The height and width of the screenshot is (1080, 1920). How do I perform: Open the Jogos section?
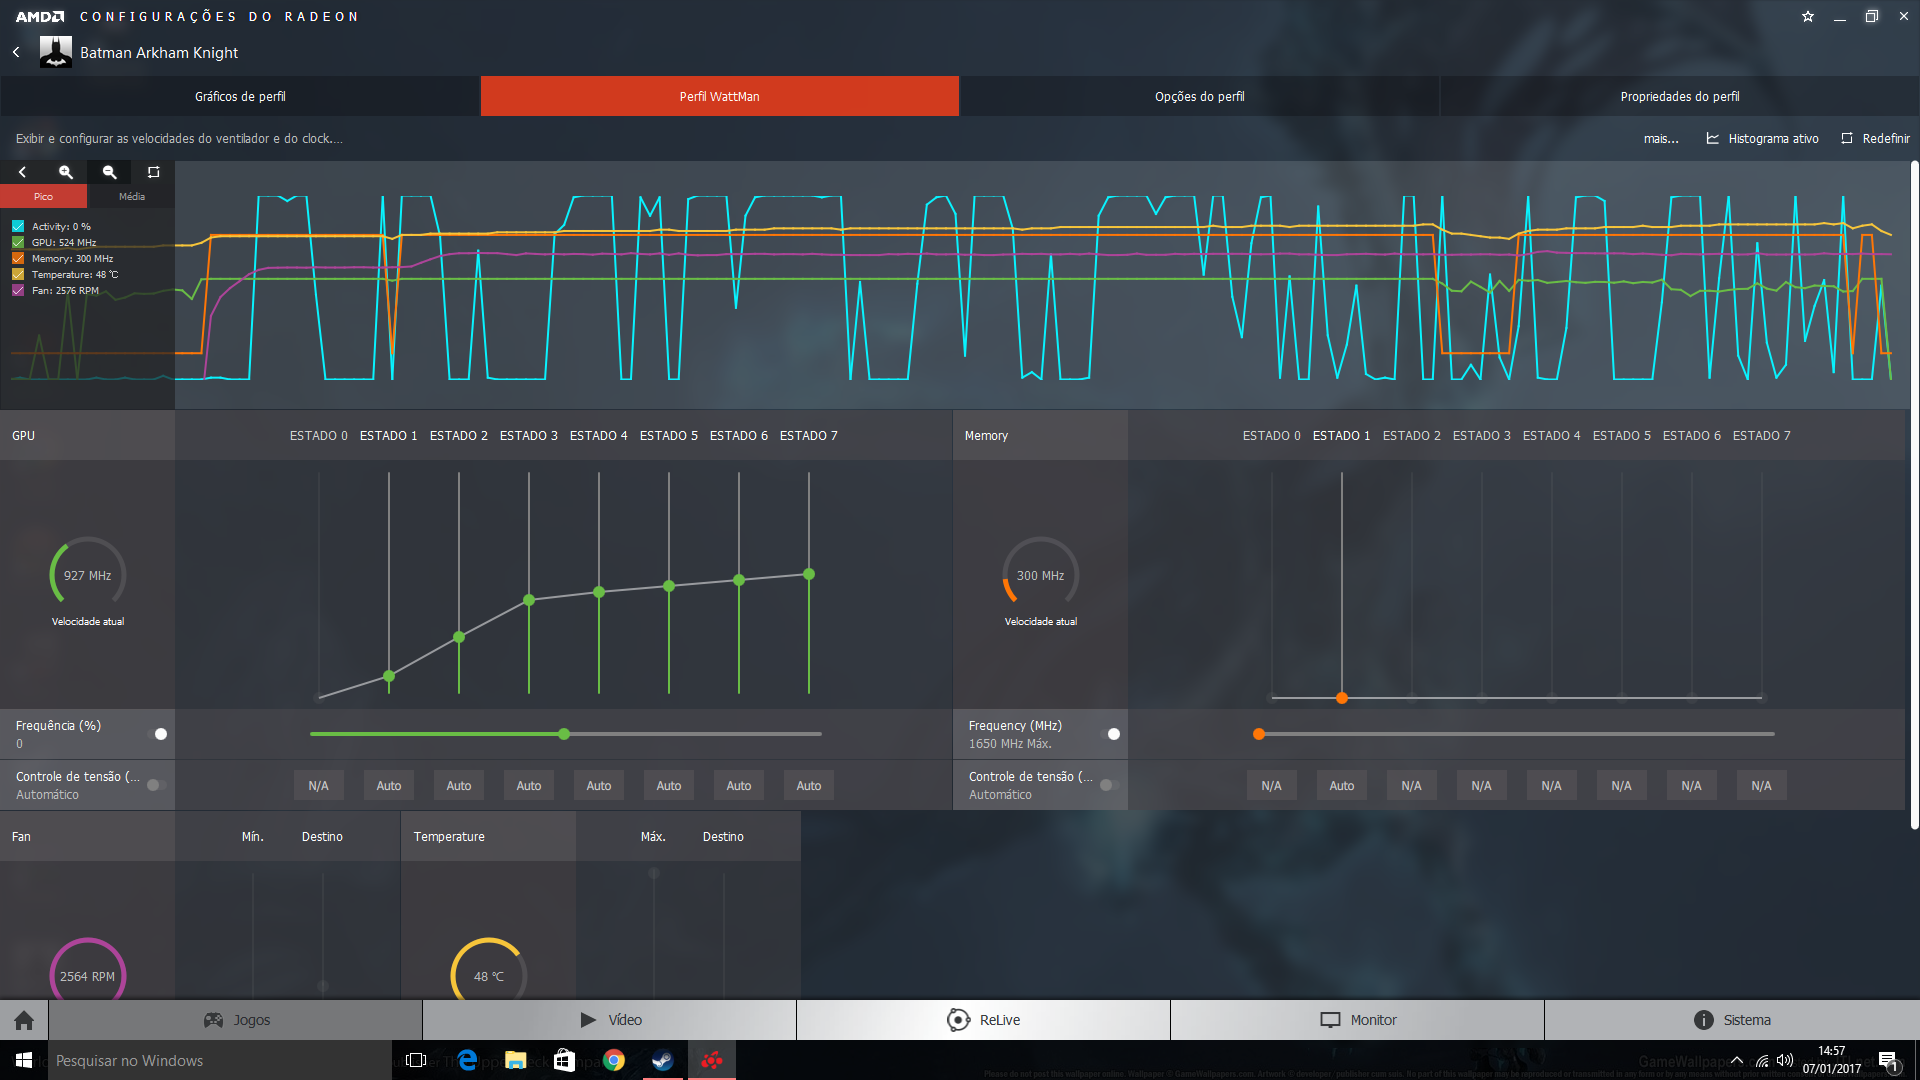tap(236, 1020)
